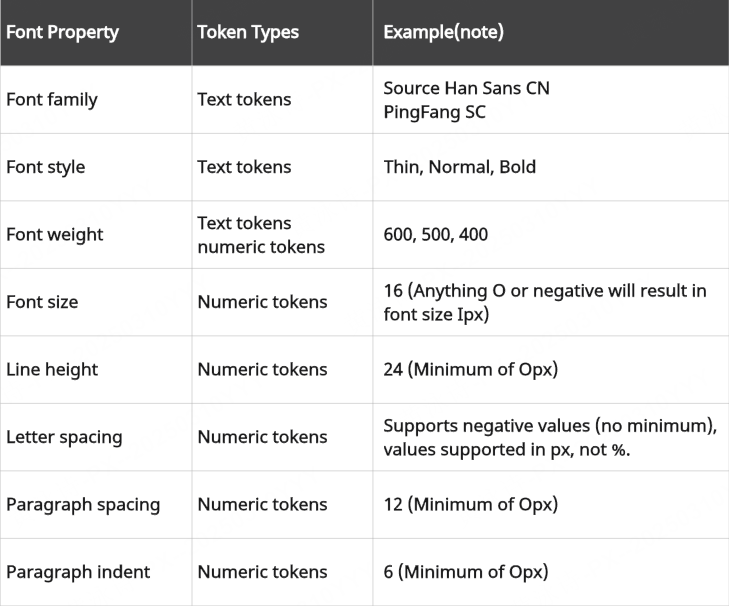
Task: Select the Font weight cell
Action: (x=55, y=235)
